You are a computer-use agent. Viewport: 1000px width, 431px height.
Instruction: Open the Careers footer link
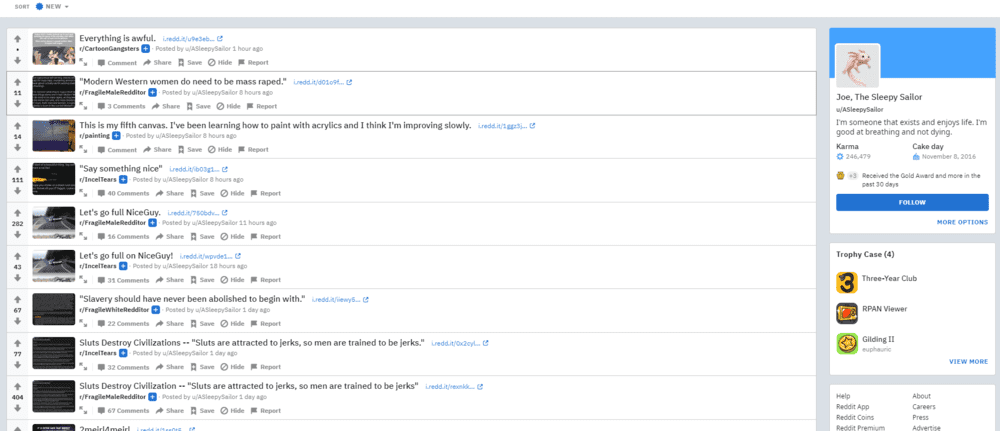pyautogui.click(x=924, y=407)
